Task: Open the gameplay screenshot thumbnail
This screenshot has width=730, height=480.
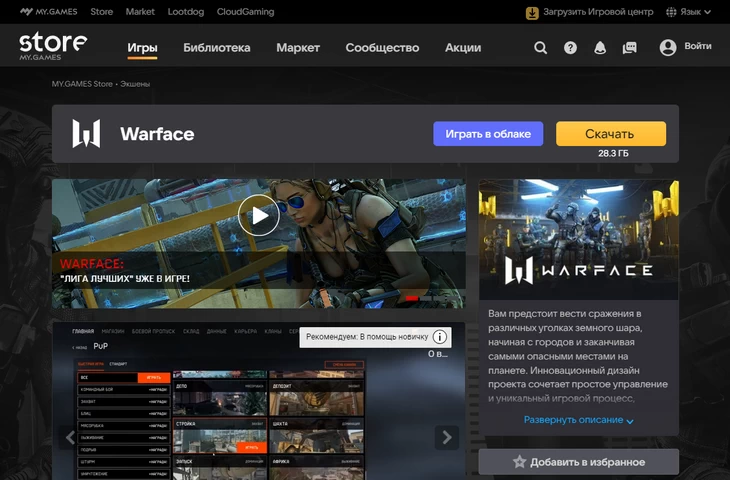Action: (258, 401)
